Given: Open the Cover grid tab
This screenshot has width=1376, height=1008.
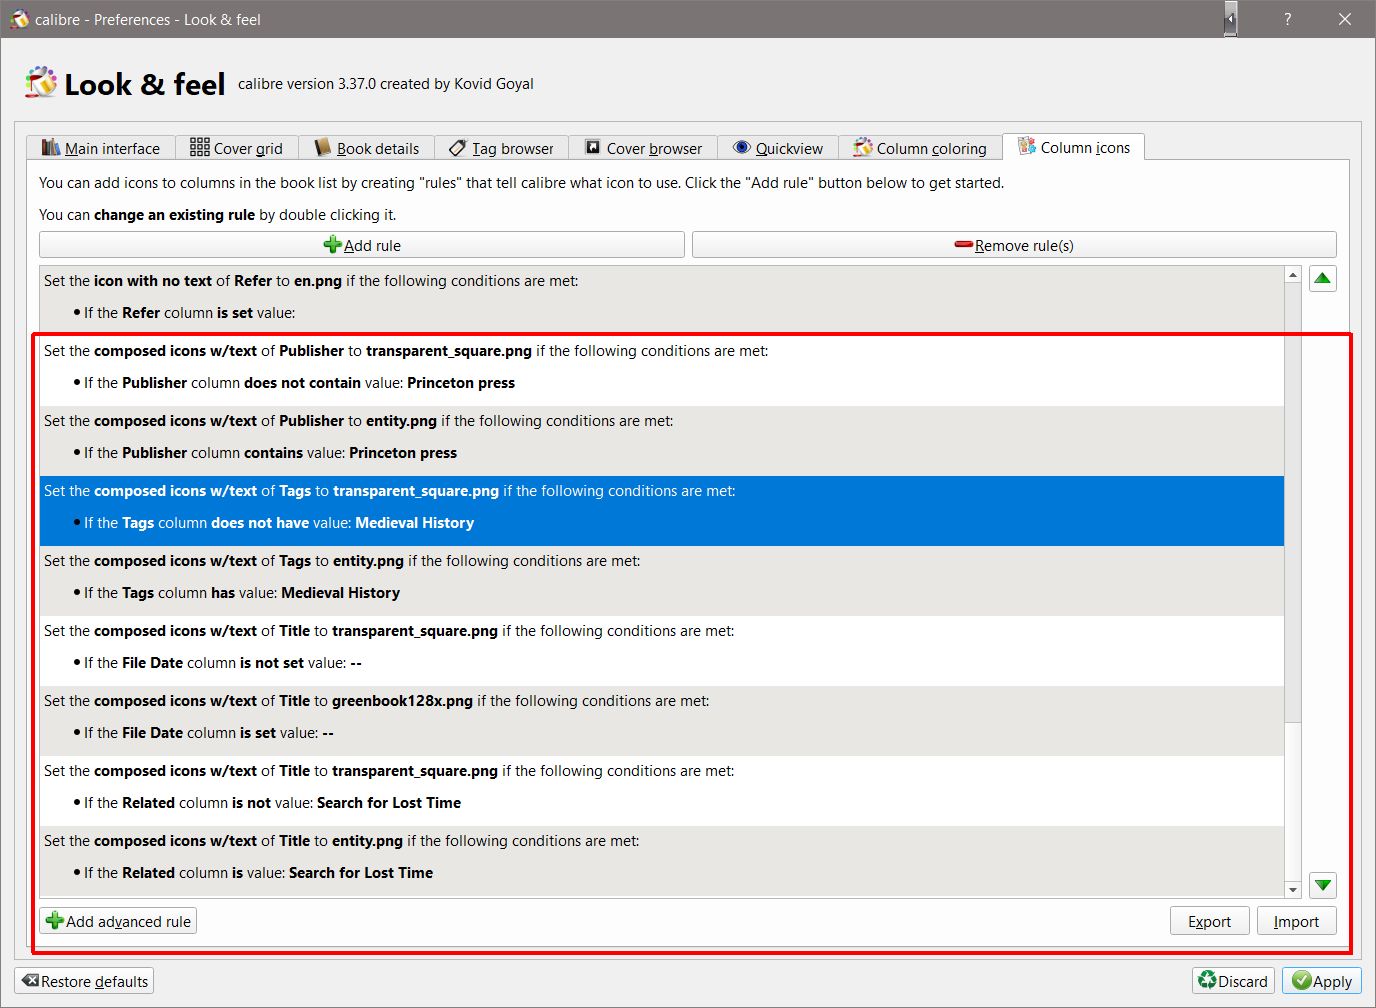Looking at the screenshot, I should pyautogui.click(x=236, y=148).
